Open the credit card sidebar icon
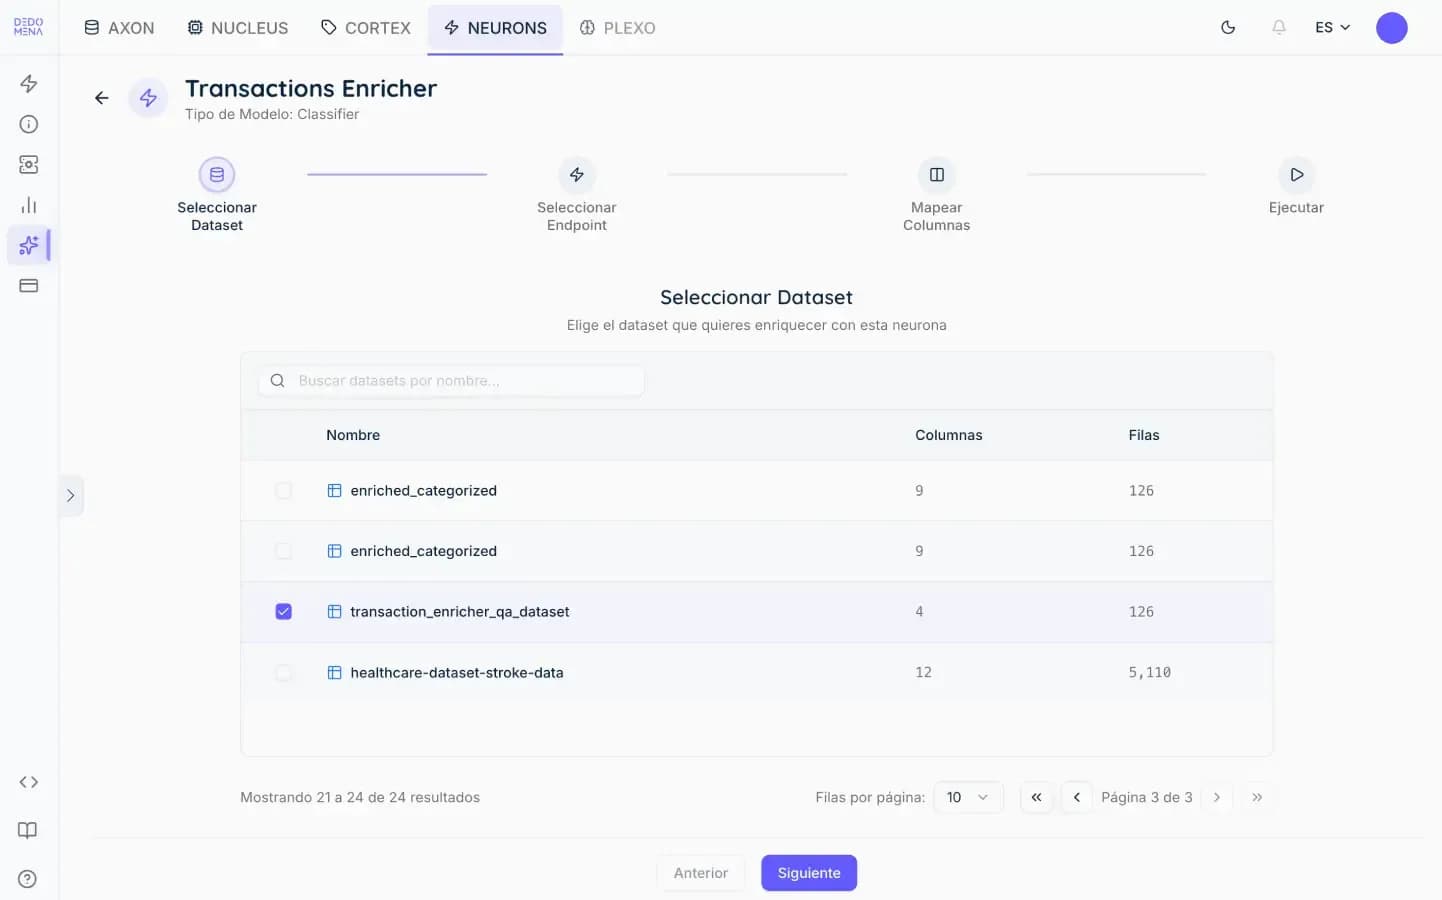 click(29, 286)
